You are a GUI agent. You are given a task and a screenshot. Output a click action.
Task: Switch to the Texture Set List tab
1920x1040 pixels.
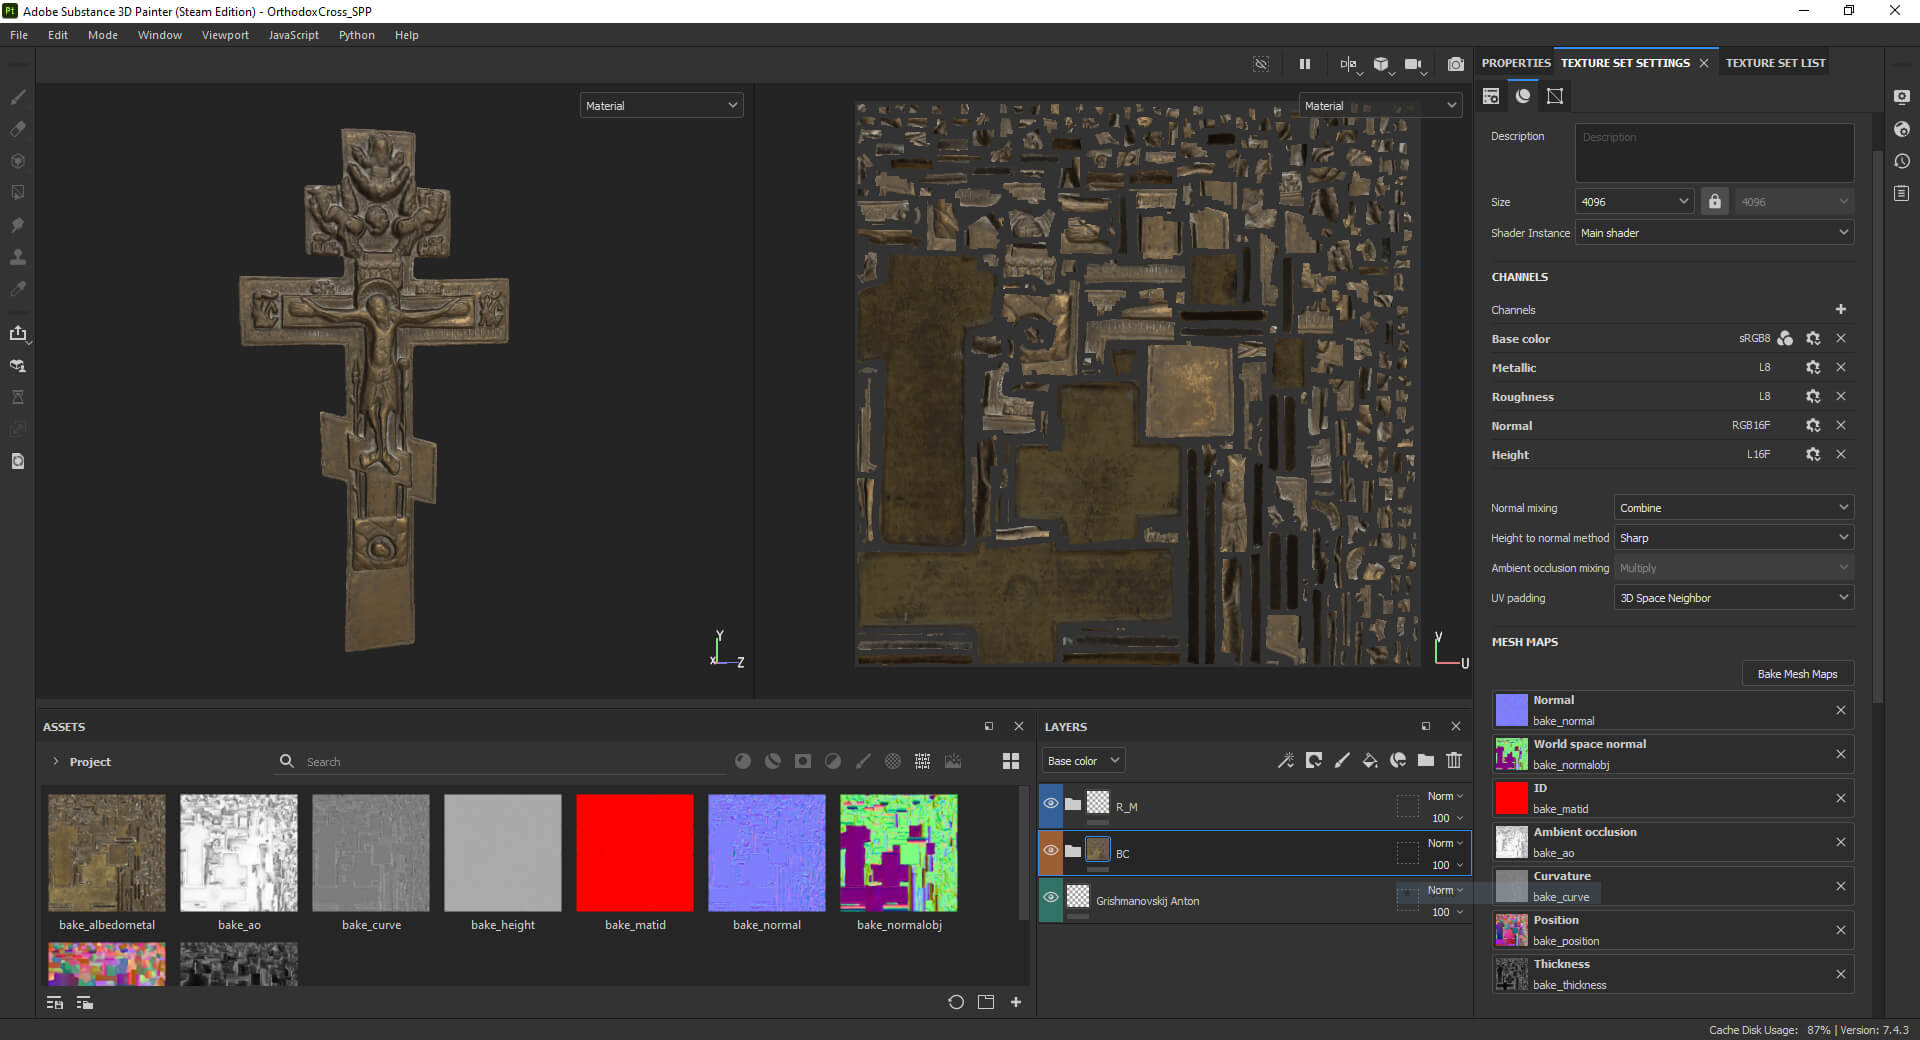(1775, 63)
